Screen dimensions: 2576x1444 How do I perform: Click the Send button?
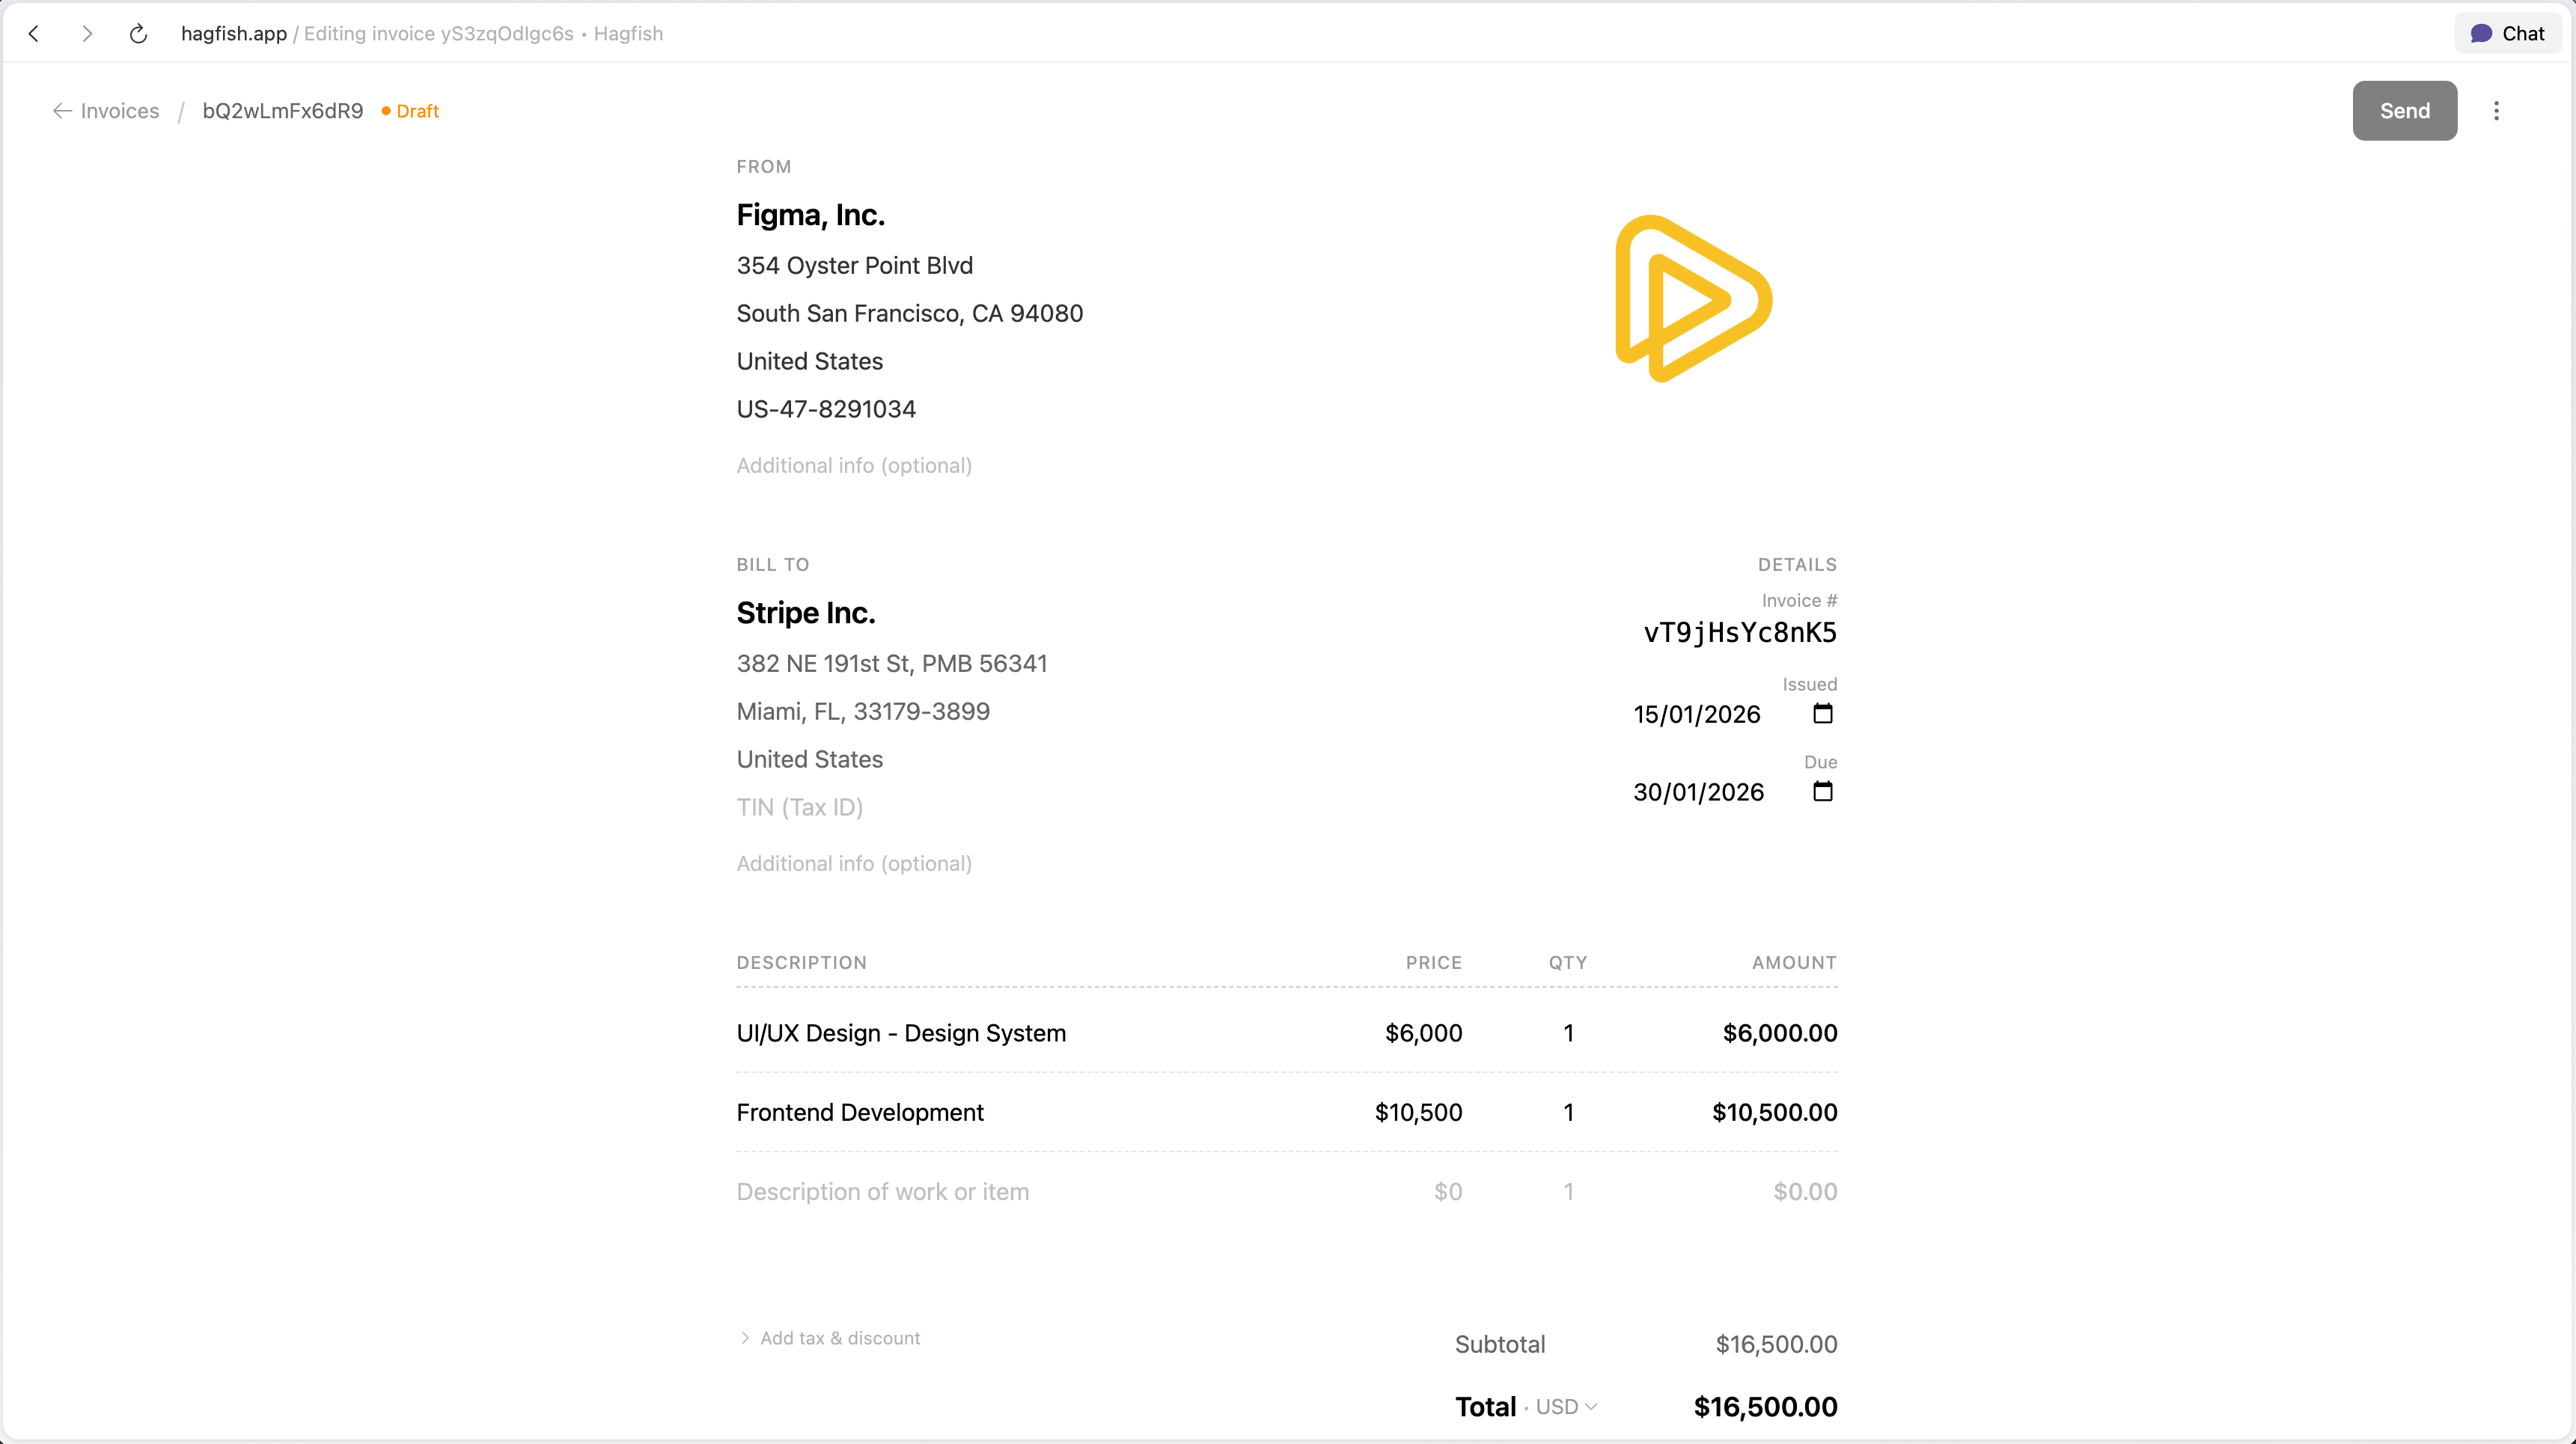point(2404,111)
